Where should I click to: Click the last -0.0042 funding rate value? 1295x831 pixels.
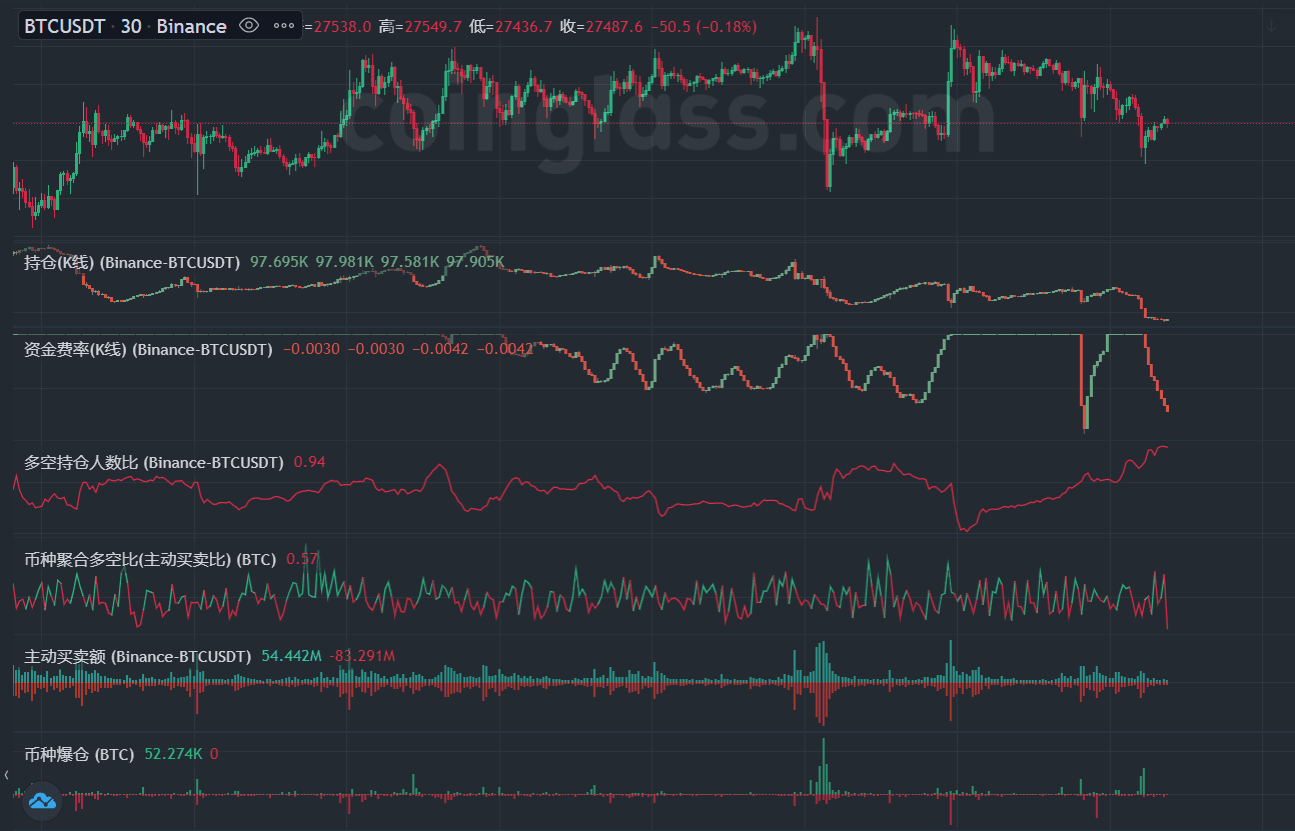point(506,349)
